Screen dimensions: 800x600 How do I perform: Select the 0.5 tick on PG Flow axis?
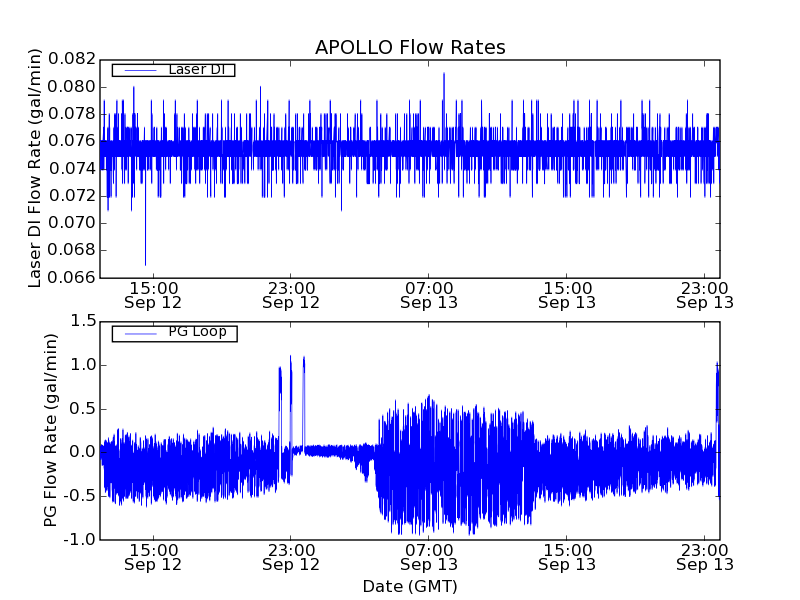coord(83,409)
